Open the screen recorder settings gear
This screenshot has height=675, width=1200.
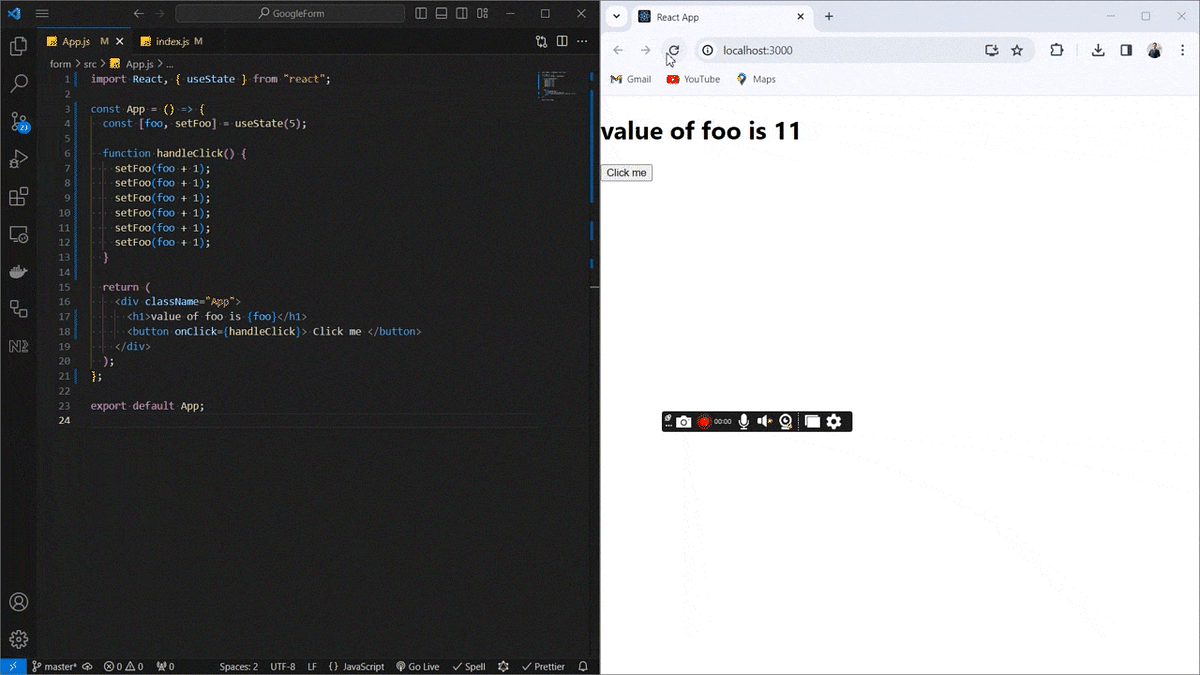[x=835, y=421]
